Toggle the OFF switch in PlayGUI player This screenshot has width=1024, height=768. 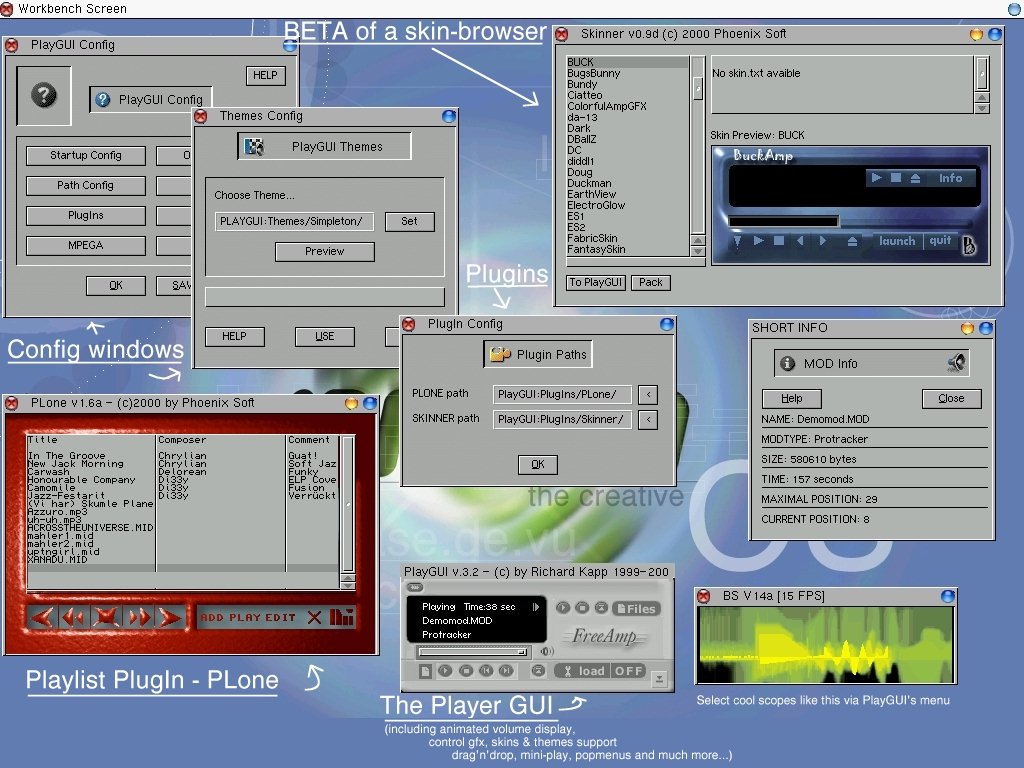click(x=628, y=671)
